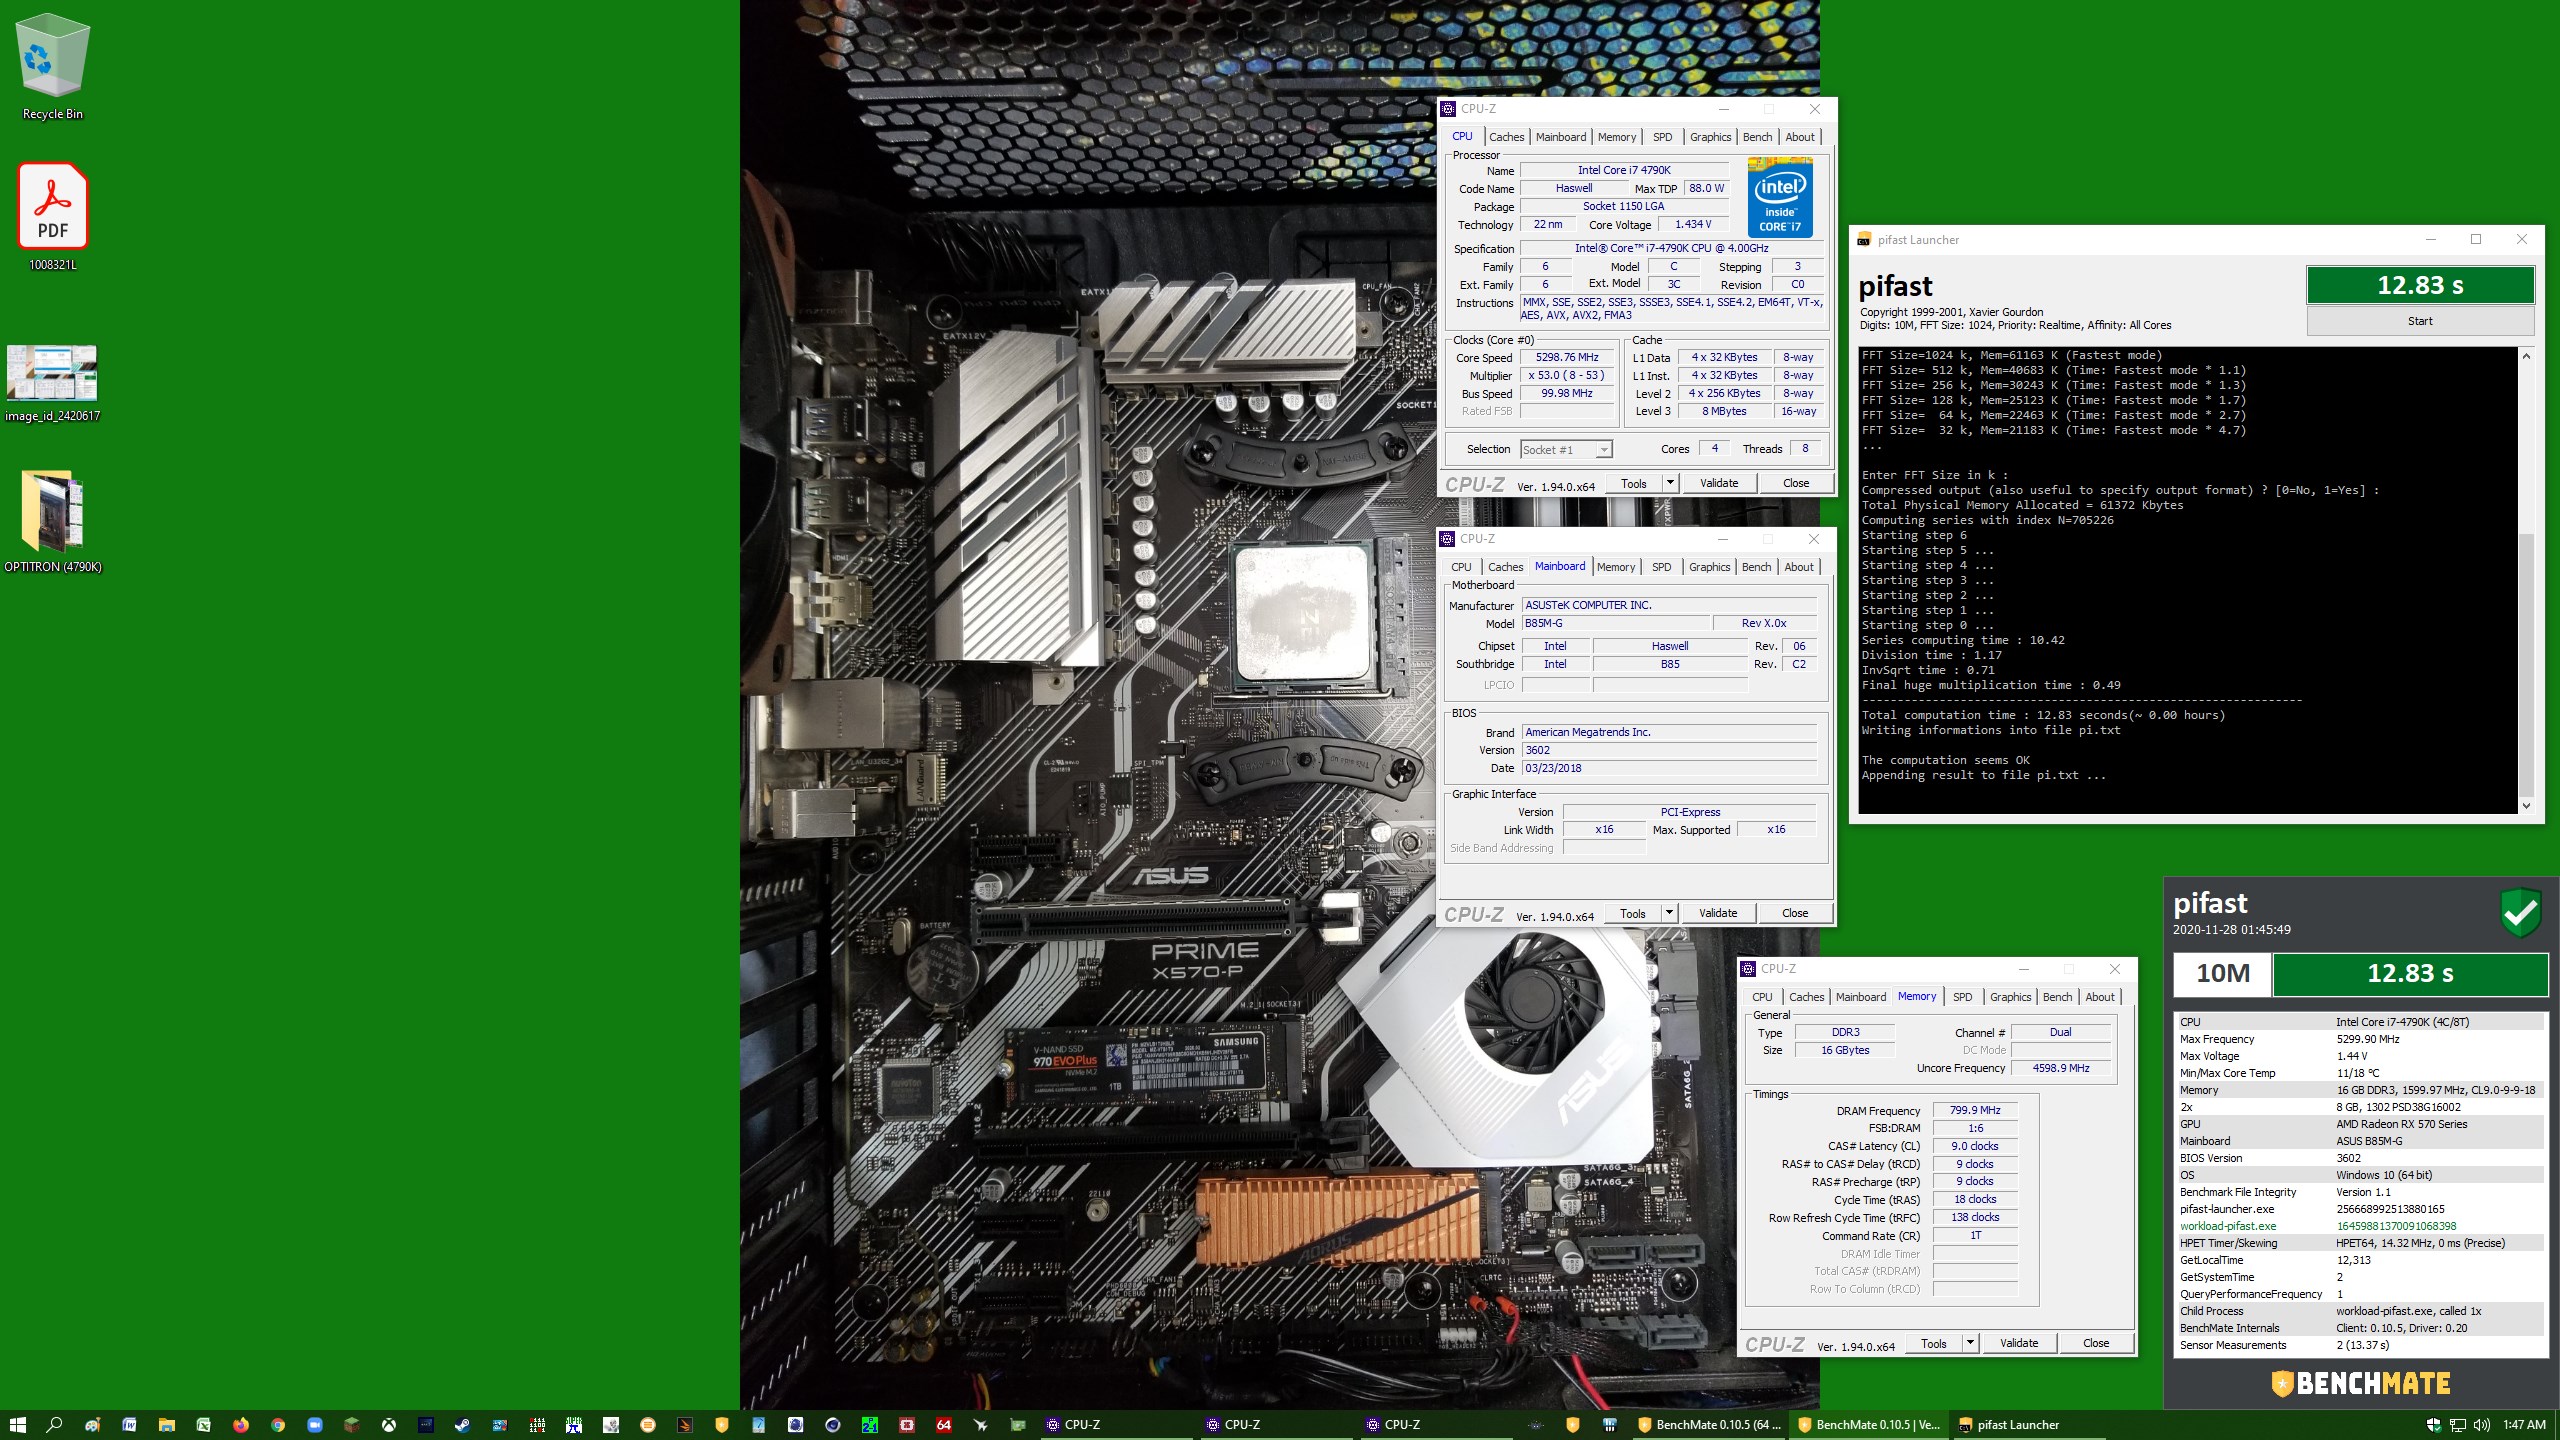Image resolution: width=2560 pixels, height=1440 pixels.
Task: Expand Tools arrow in CPU-Z Memory window
Action: coord(1969,1343)
